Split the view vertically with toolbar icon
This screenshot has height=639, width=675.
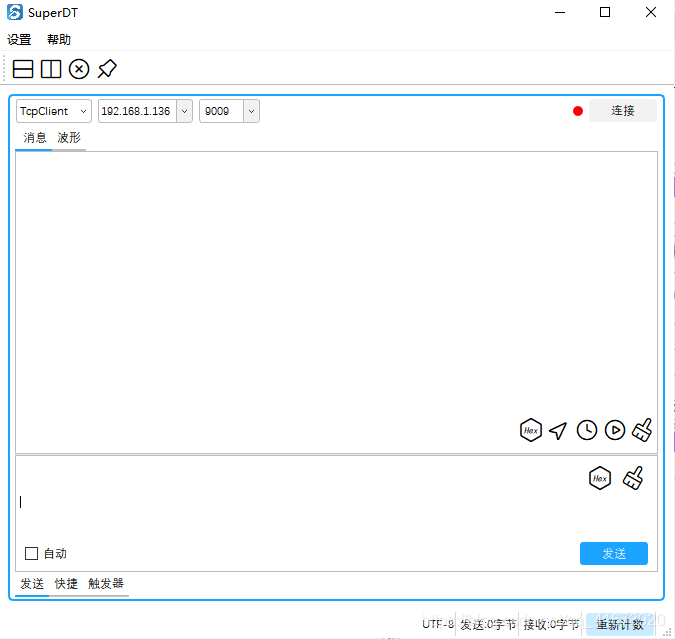pyautogui.click(x=51, y=69)
